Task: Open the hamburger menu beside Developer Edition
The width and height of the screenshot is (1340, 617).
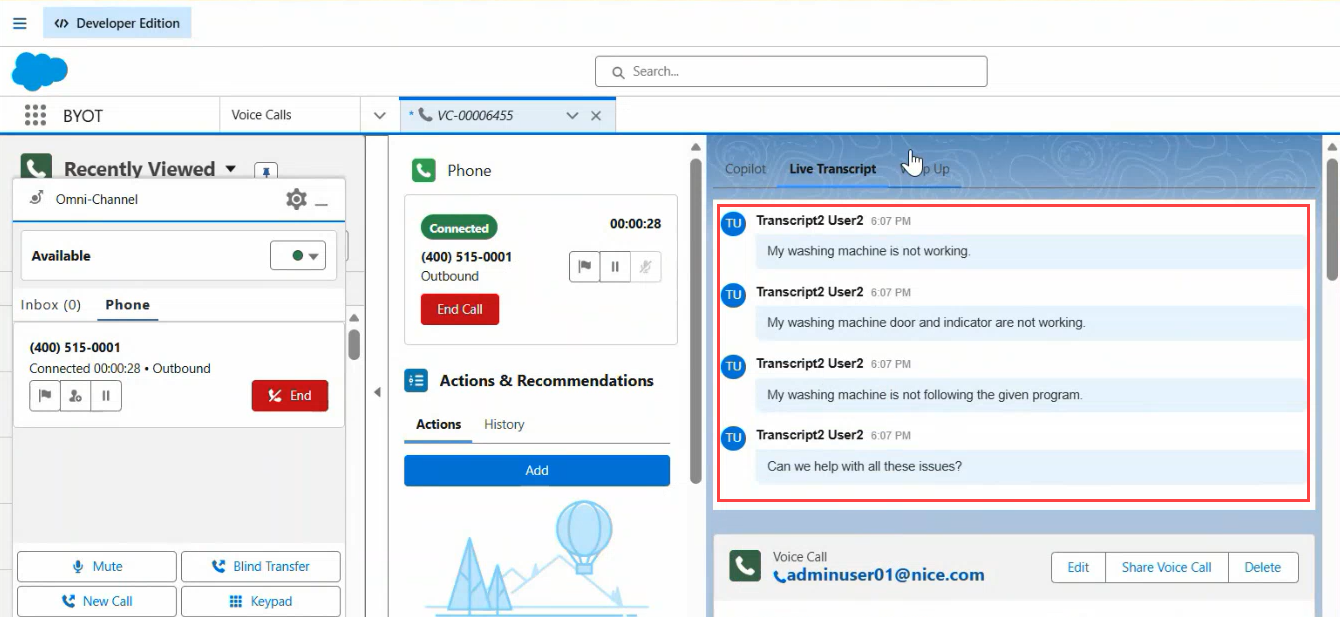Action: [x=20, y=23]
